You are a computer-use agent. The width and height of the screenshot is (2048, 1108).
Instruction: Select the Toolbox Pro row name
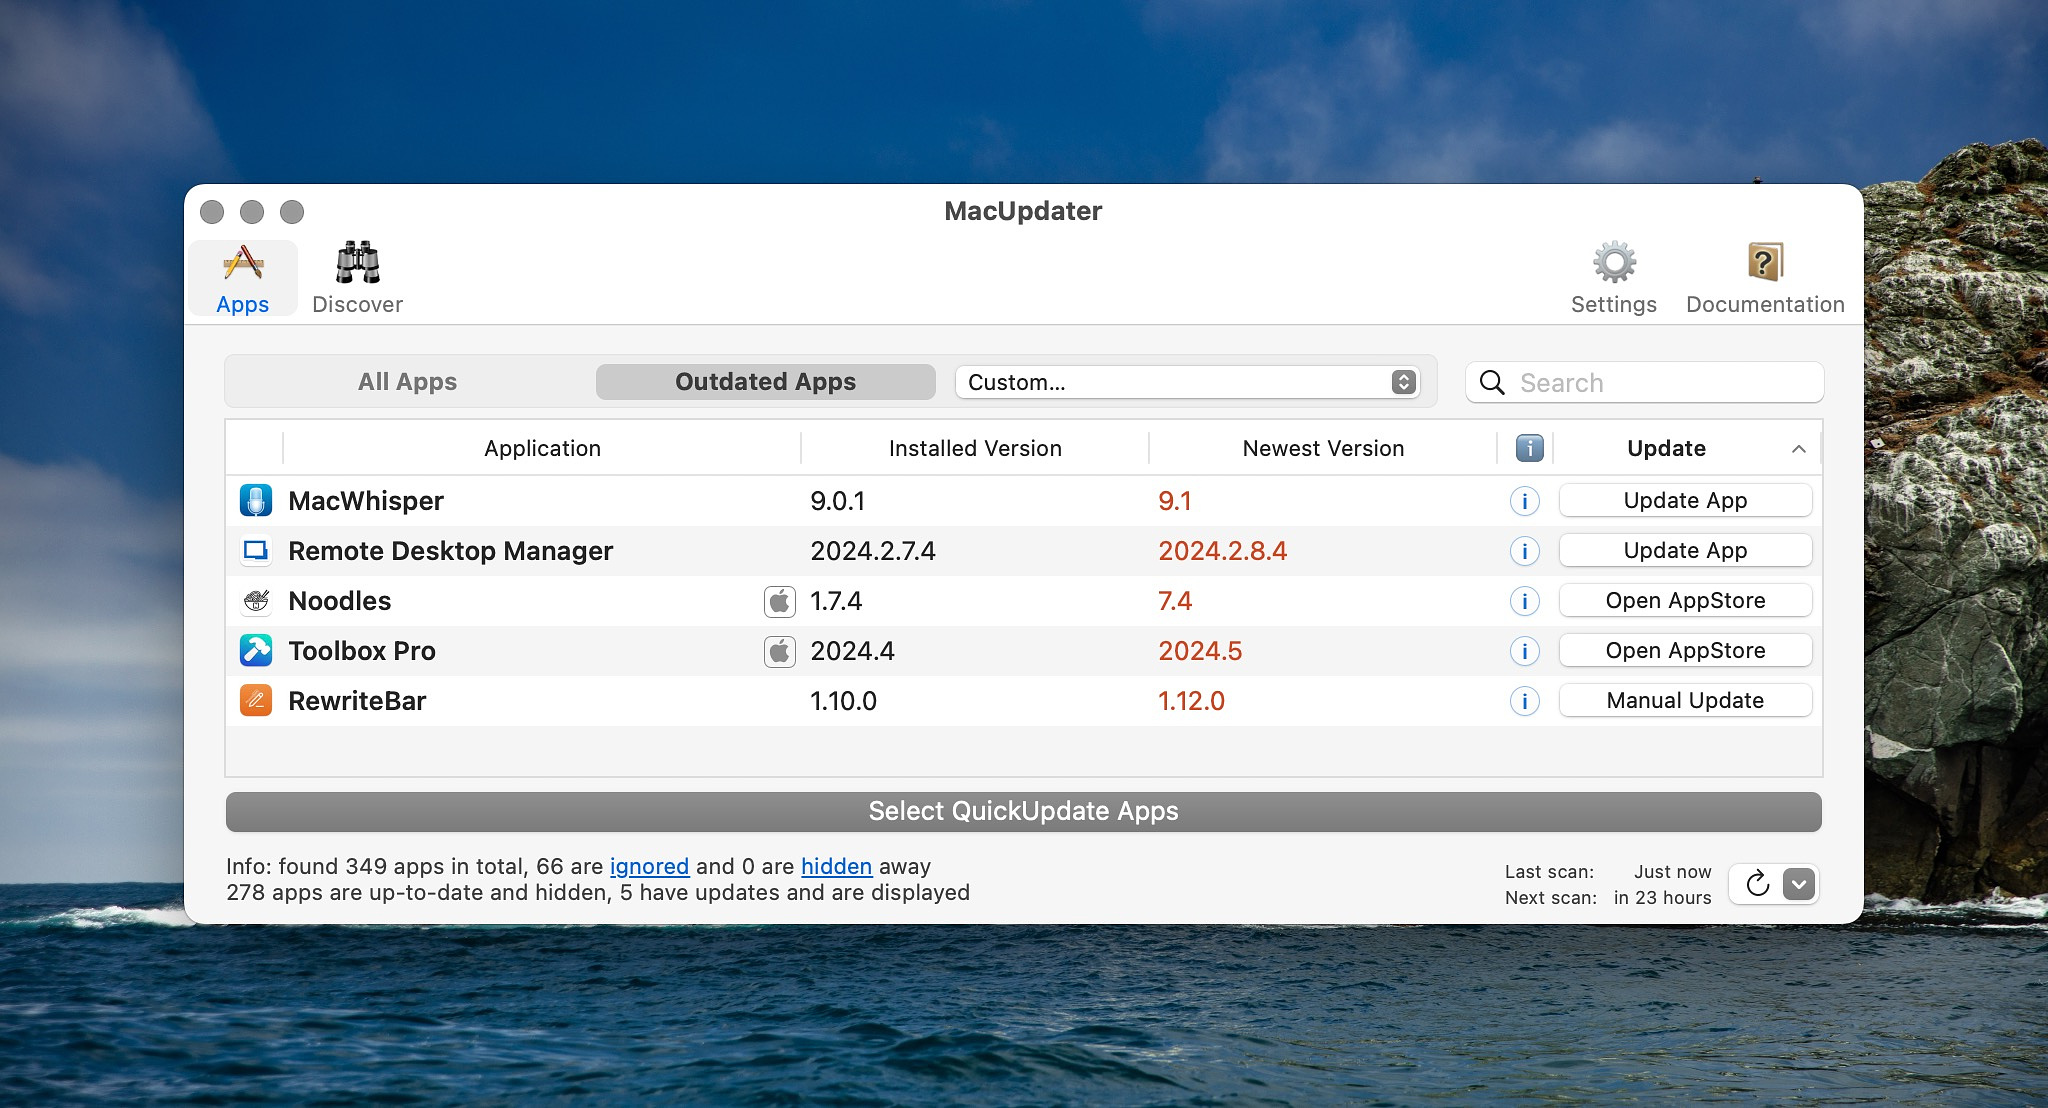point(362,651)
